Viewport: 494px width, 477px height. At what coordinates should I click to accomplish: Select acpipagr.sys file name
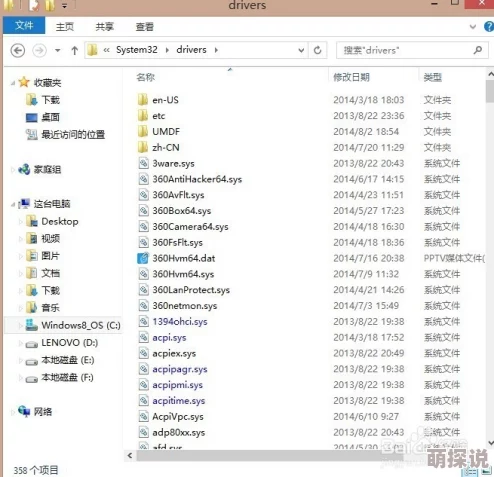[180, 369]
